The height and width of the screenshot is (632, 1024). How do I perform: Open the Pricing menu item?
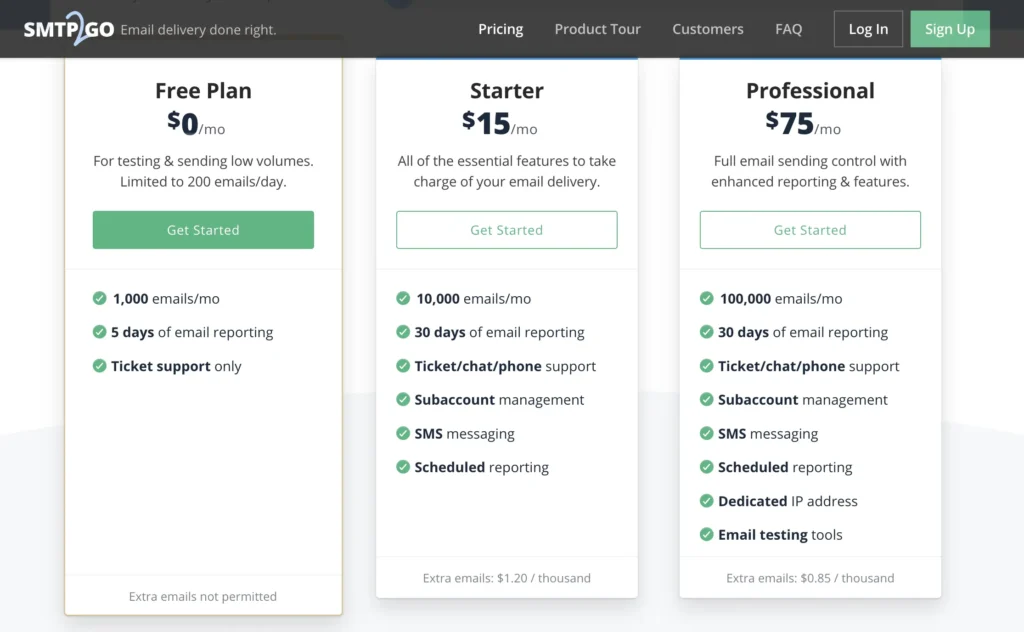(x=500, y=29)
